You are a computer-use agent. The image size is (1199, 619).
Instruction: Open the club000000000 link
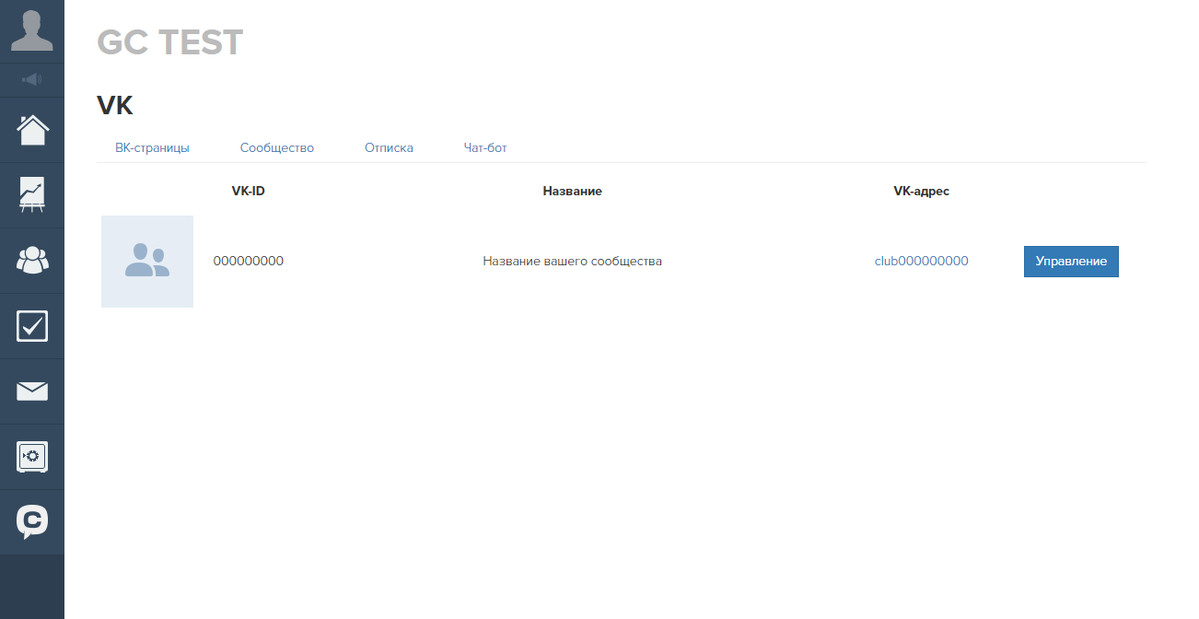[921, 261]
